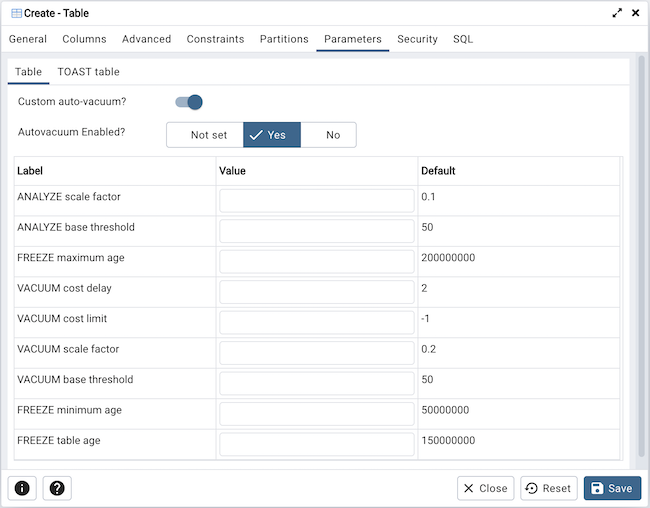Open help with the question mark icon
The image size is (650, 508).
[57, 488]
